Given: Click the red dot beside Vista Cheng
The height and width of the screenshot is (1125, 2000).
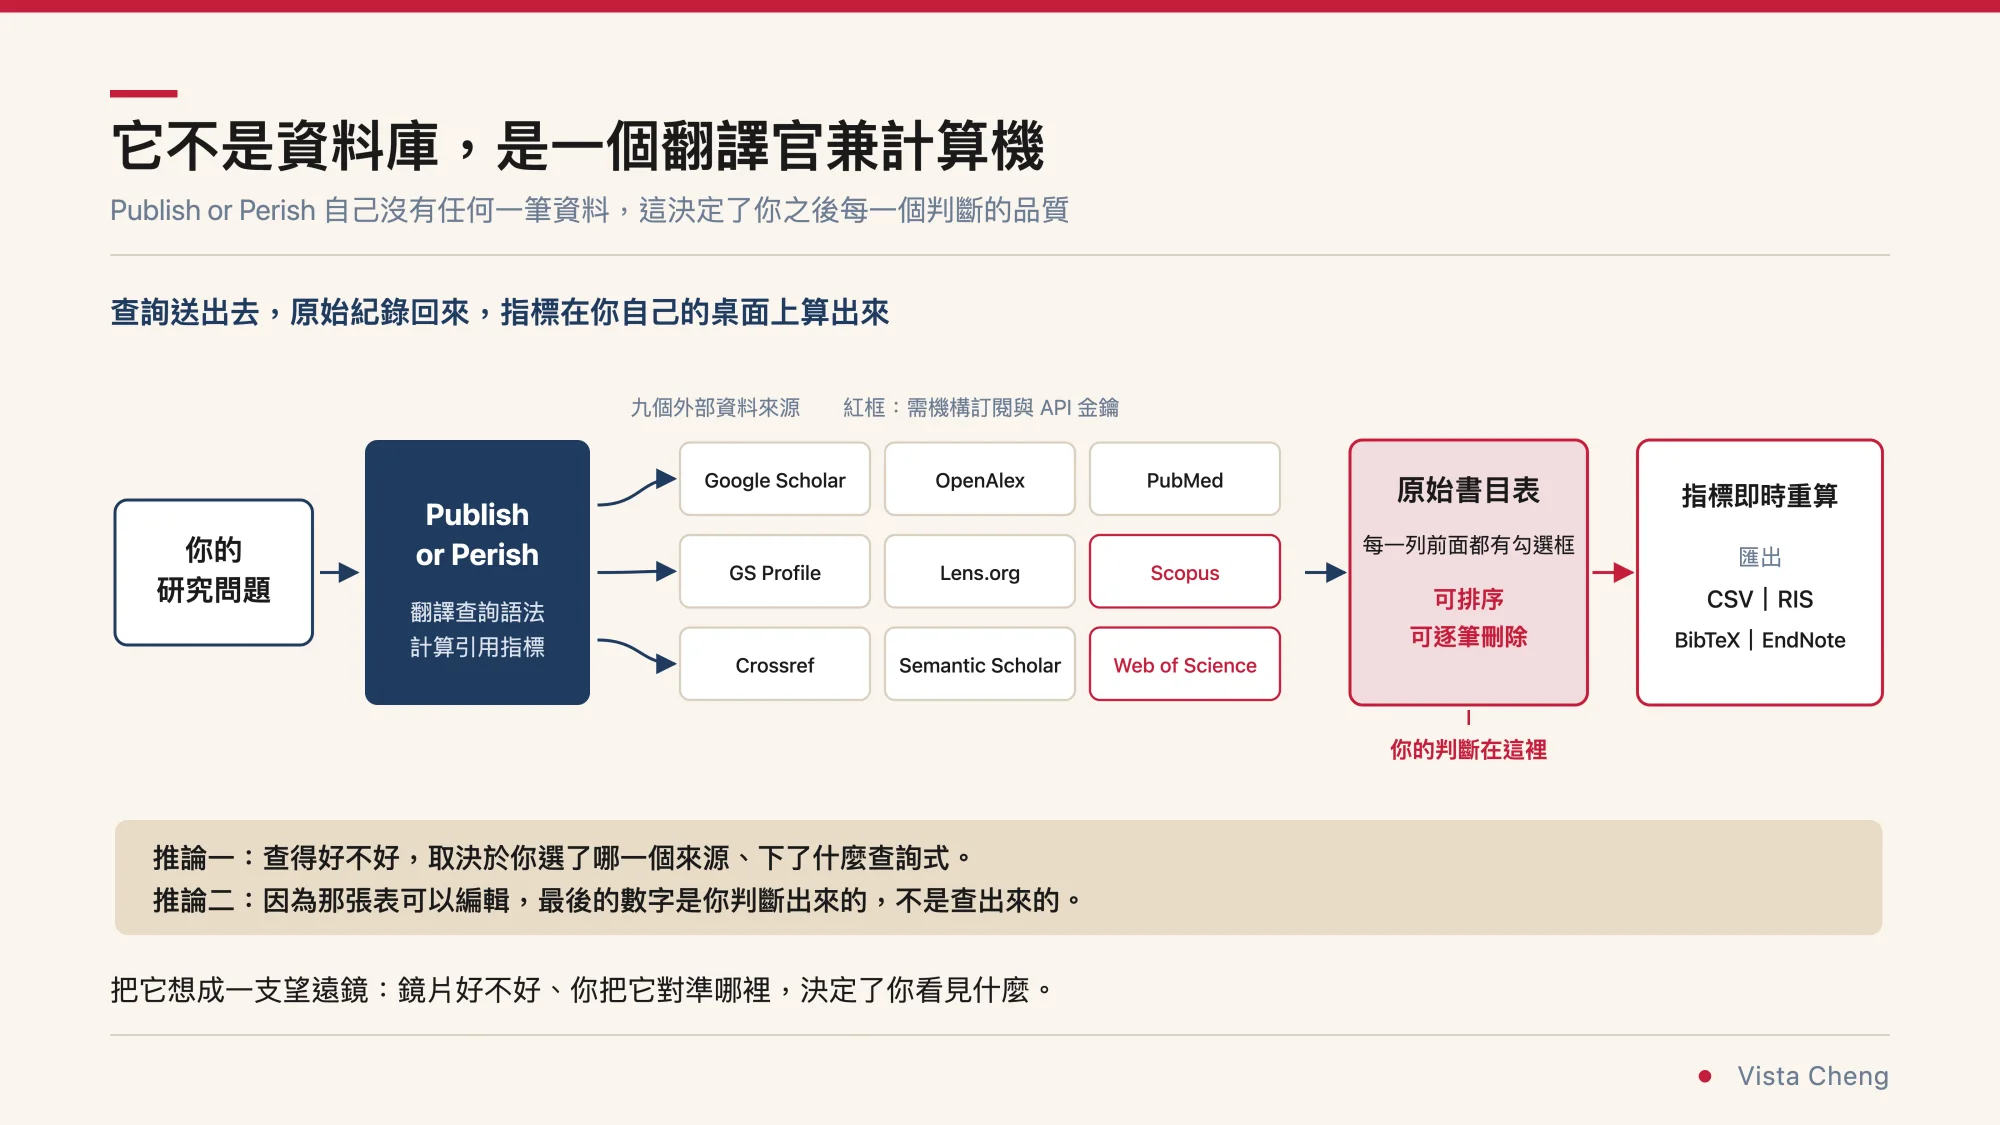Looking at the screenshot, I should point(1705,1076).
